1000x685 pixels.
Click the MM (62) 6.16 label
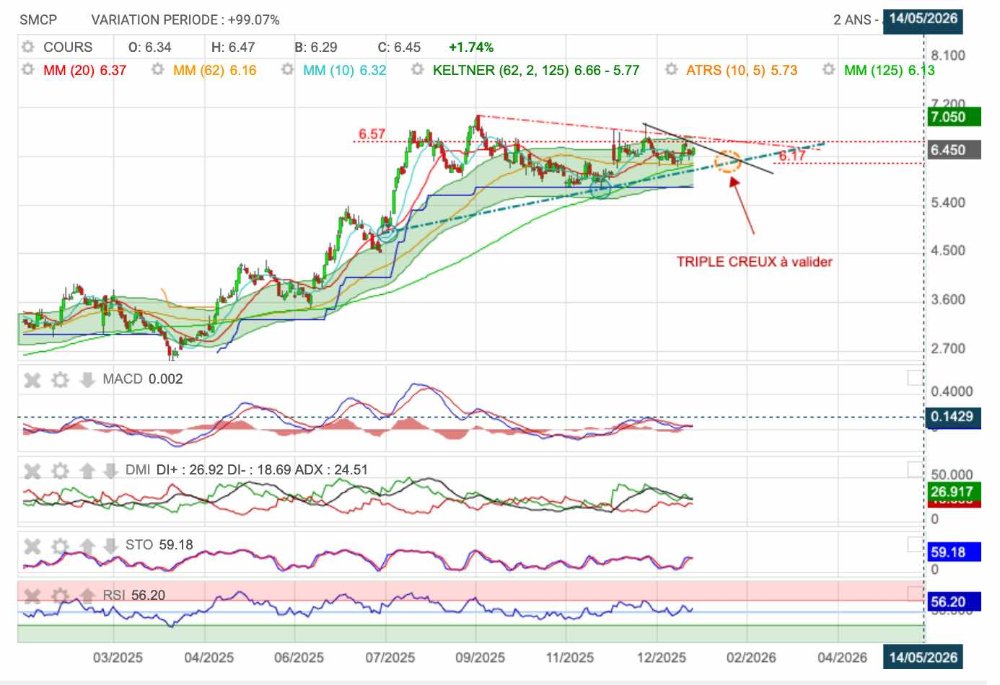pos(214,70)
